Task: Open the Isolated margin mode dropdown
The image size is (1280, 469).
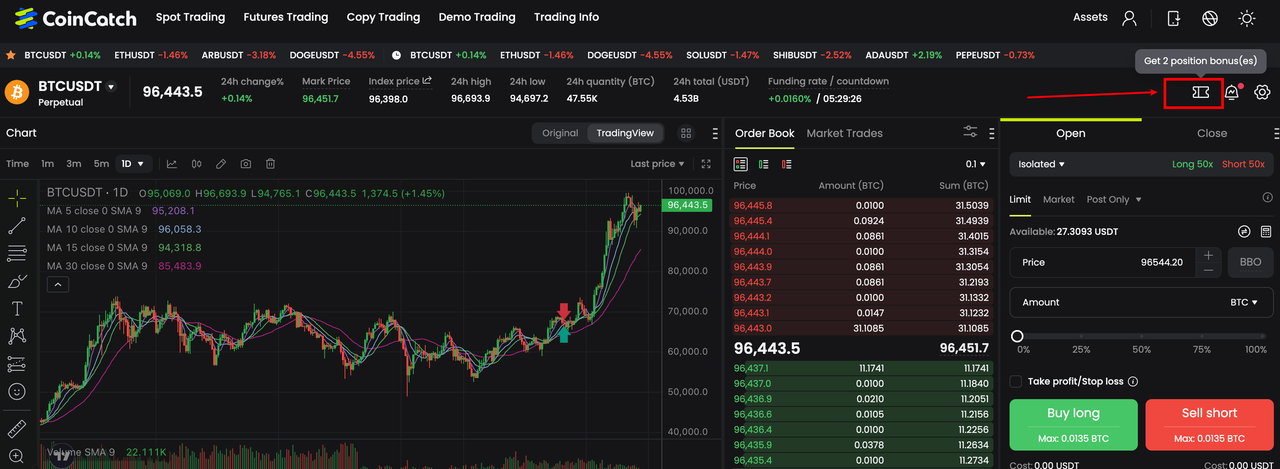Action: click(1041, 164)
